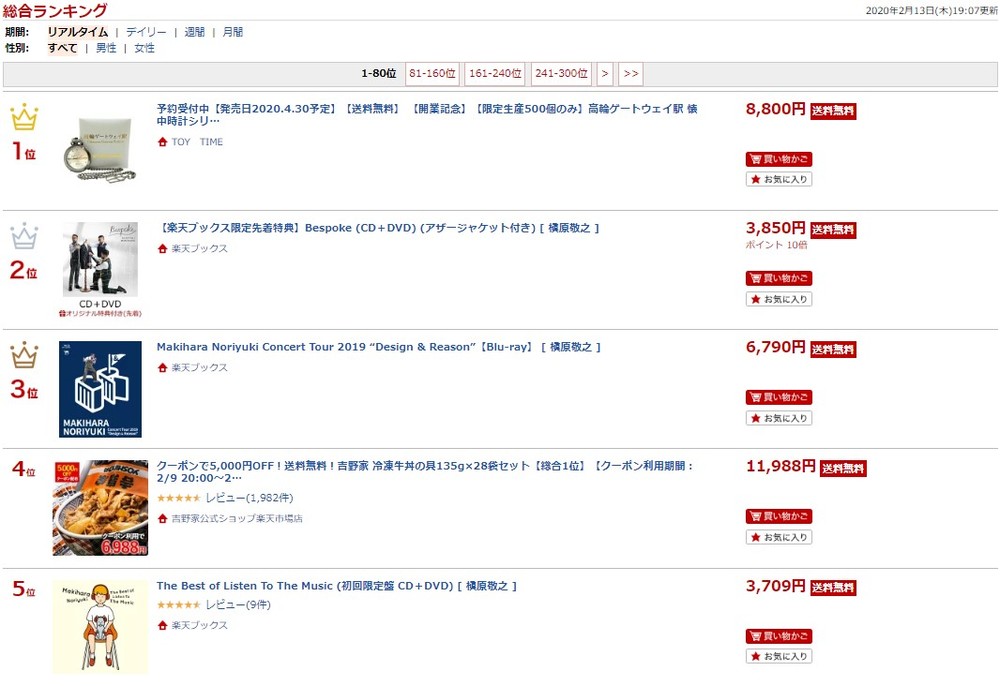Click the home icon beside TOY TIME shop

click(162, 142)
